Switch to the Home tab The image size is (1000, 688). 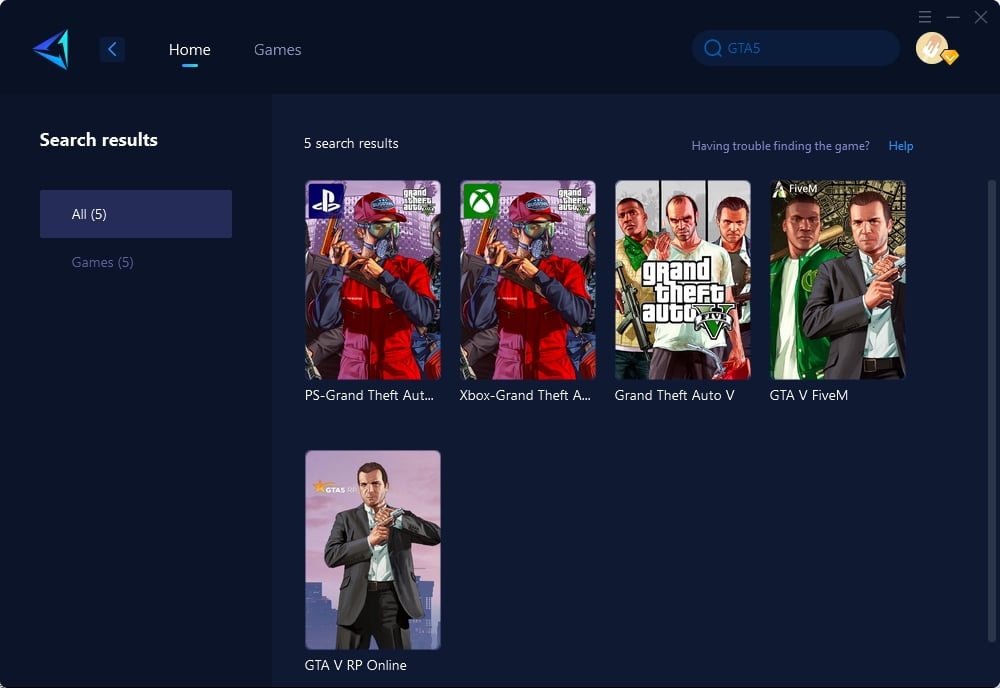coord(189,50)
